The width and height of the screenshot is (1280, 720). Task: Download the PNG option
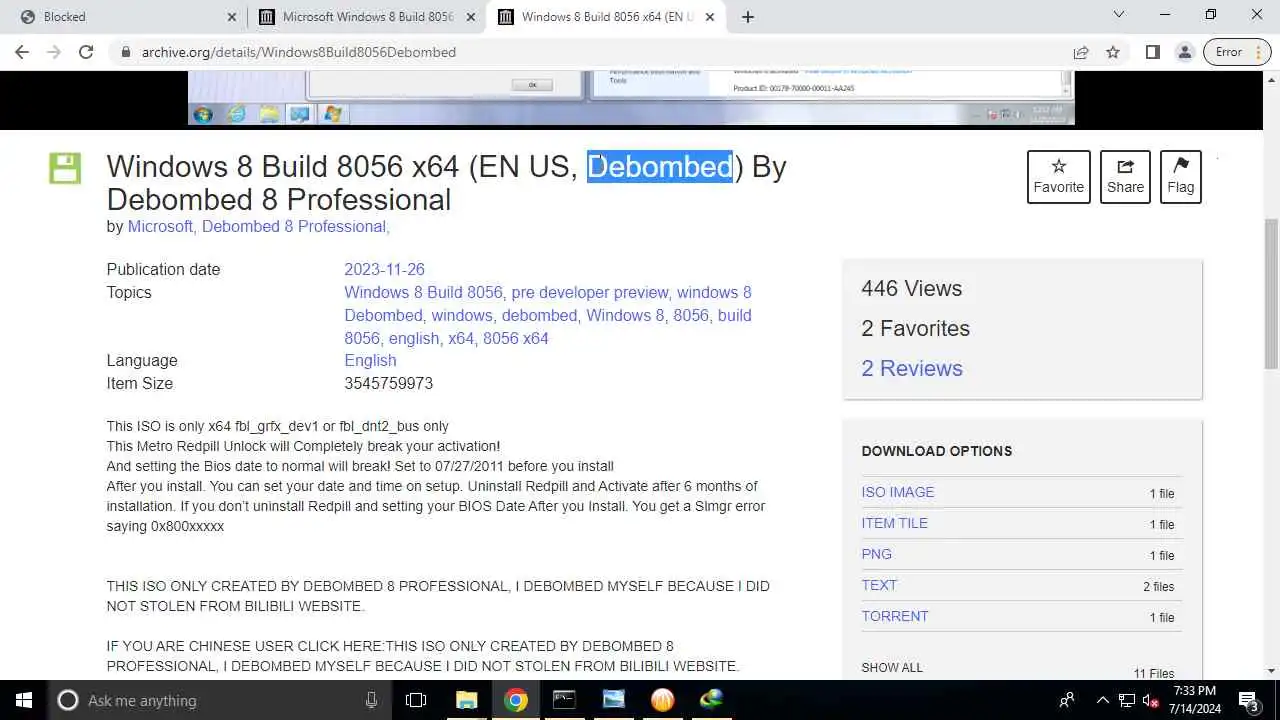click(x=876, y=555)
